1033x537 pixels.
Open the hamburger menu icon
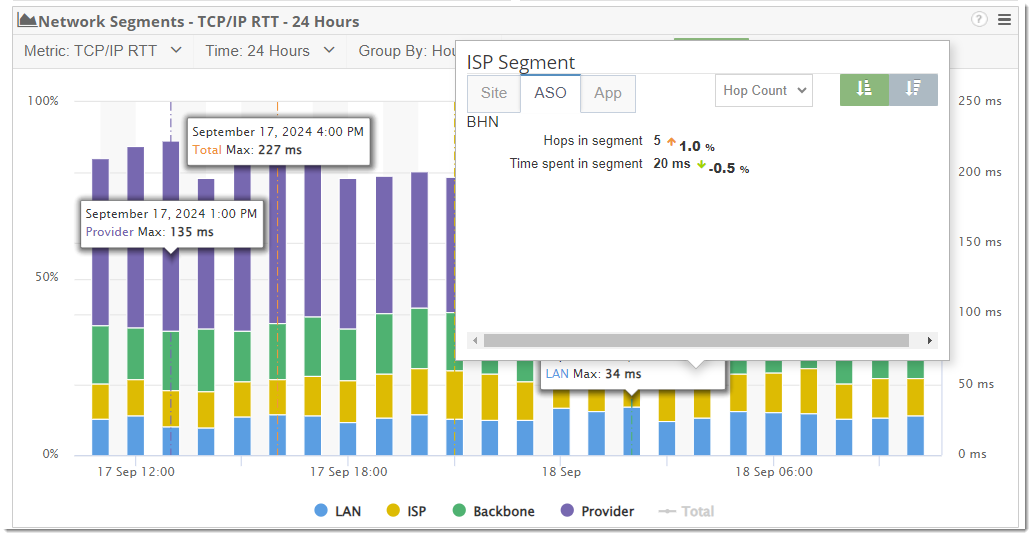[1004, 19]
